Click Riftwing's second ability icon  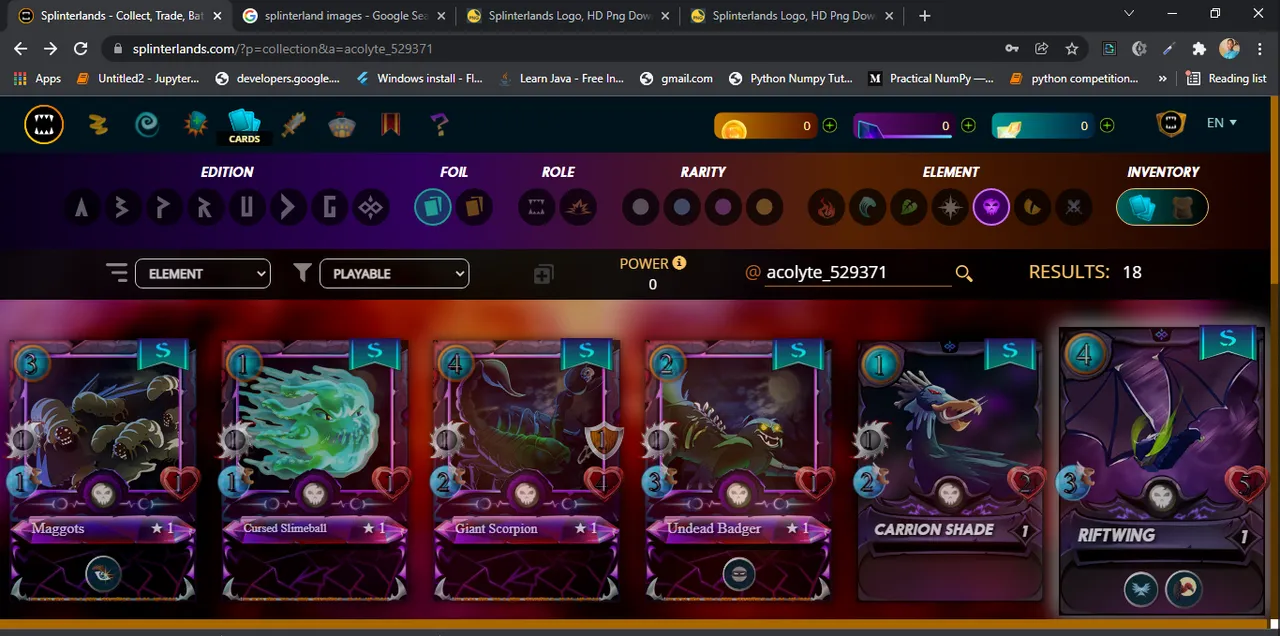click(x=1184, y=589)
